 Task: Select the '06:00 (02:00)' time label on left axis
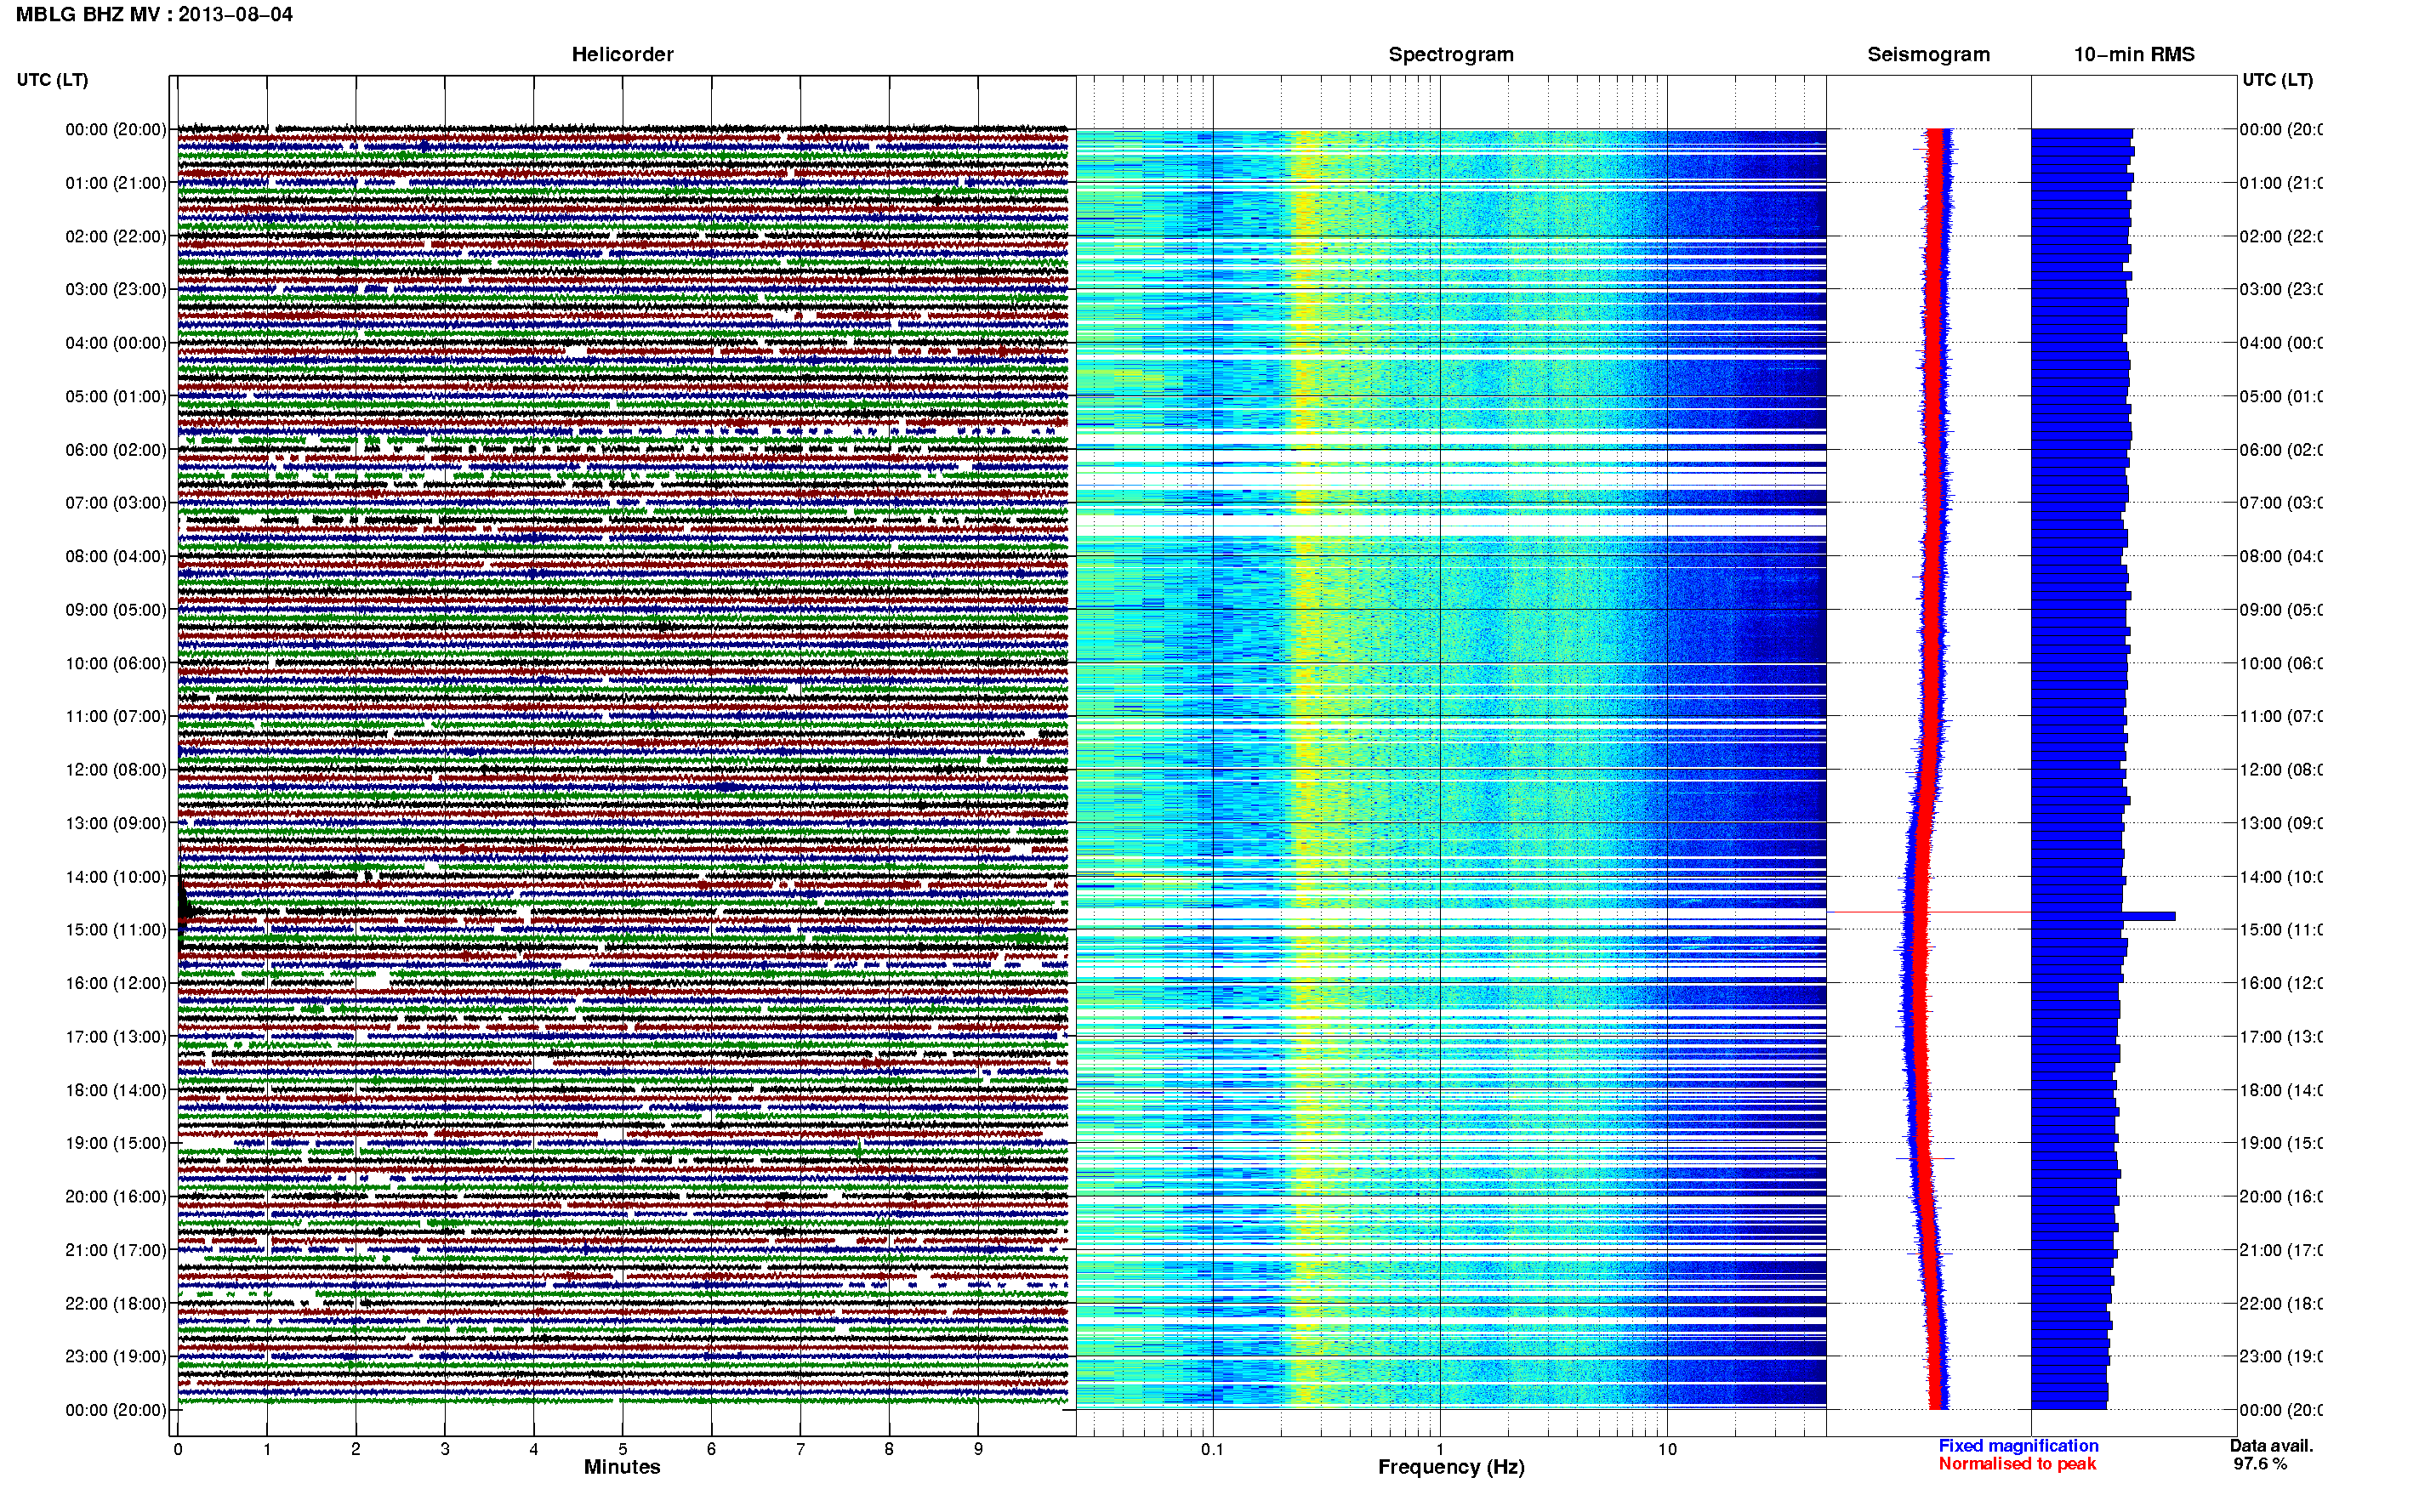point(116,450)
